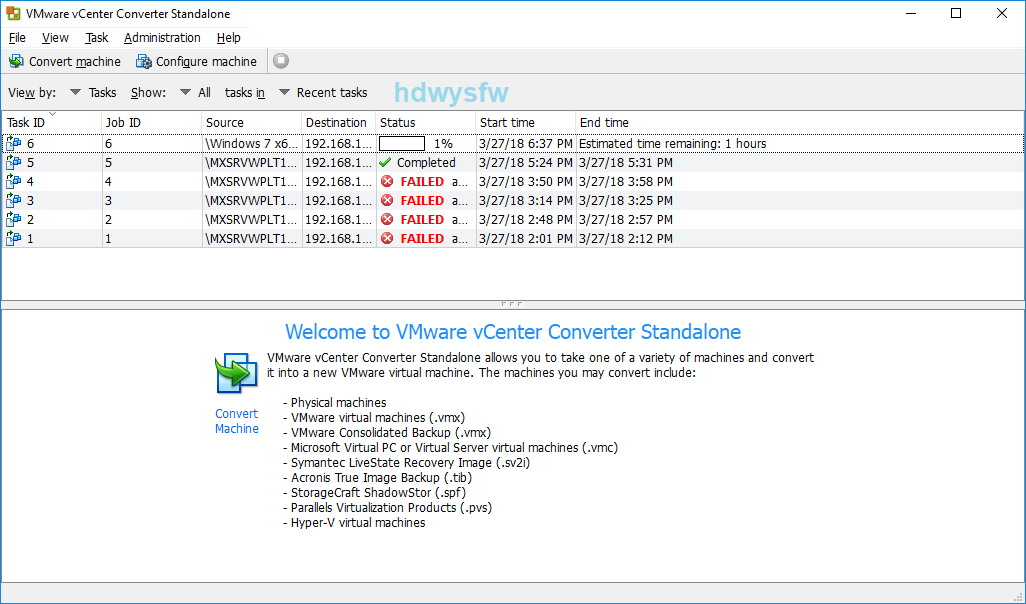Sort by the Status column header
The image size is (1026, 604).
pos(426,122)
